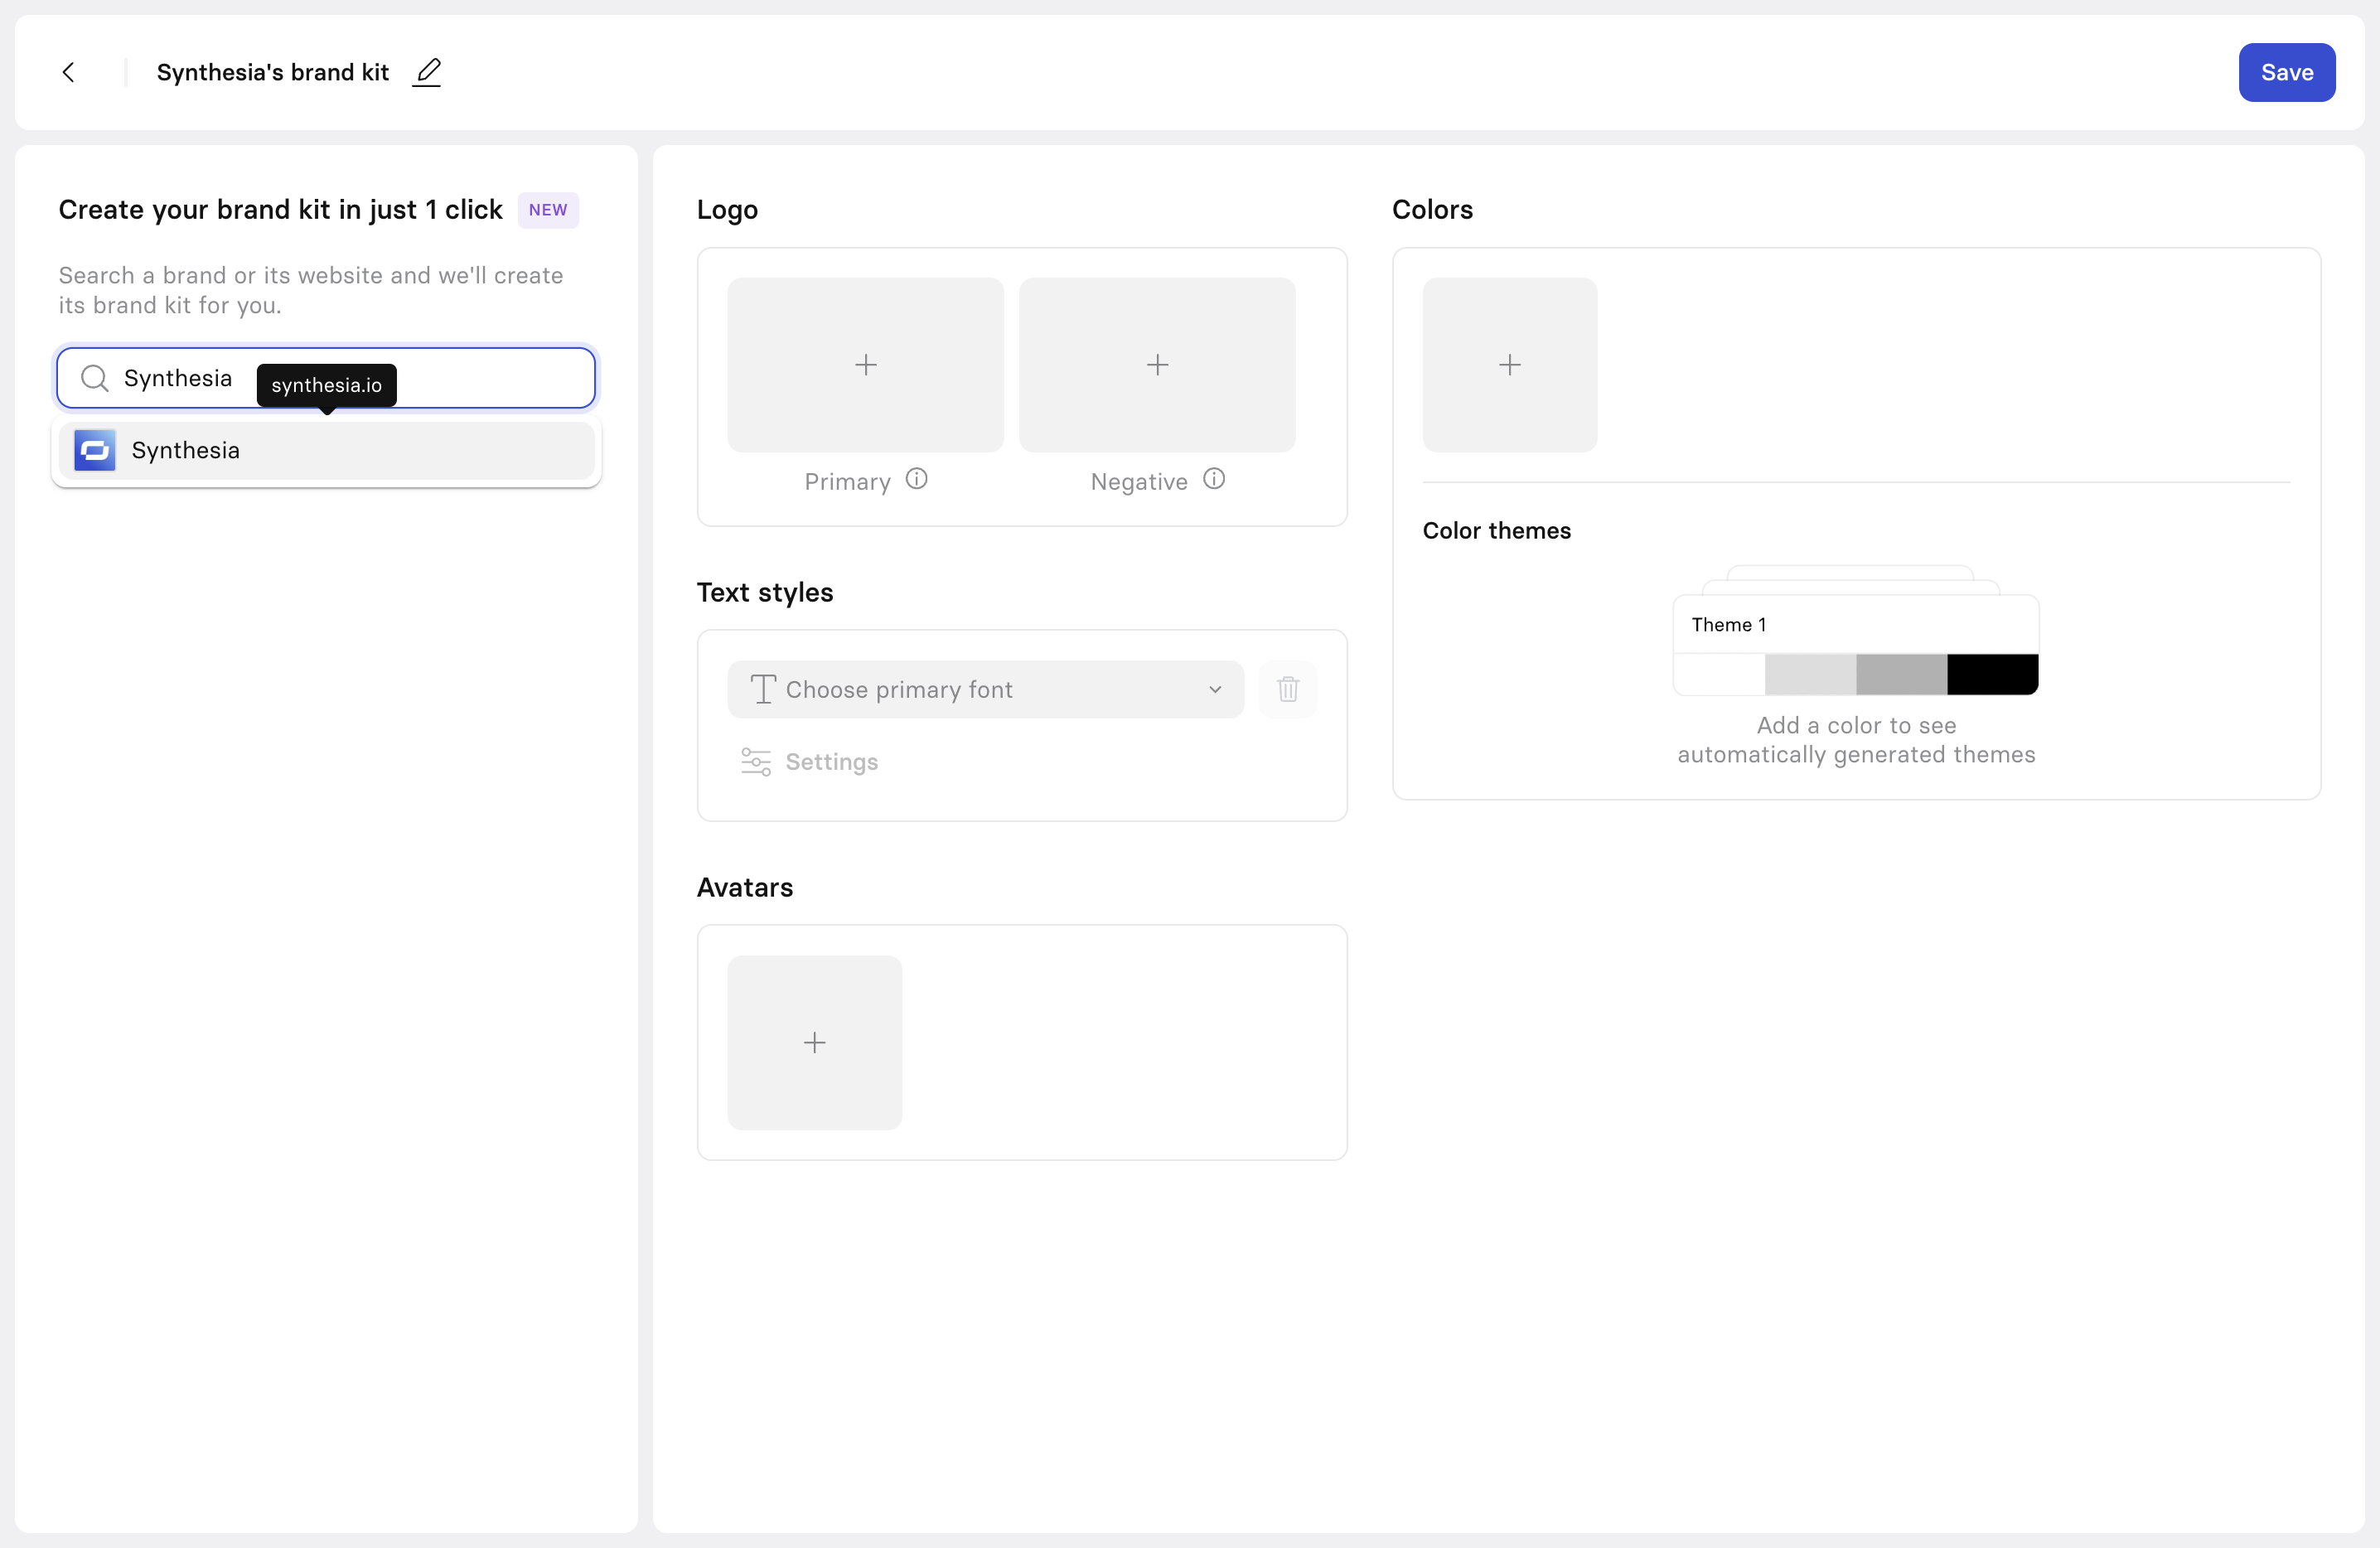
Task: Click the font T icon
Action: 763,689
